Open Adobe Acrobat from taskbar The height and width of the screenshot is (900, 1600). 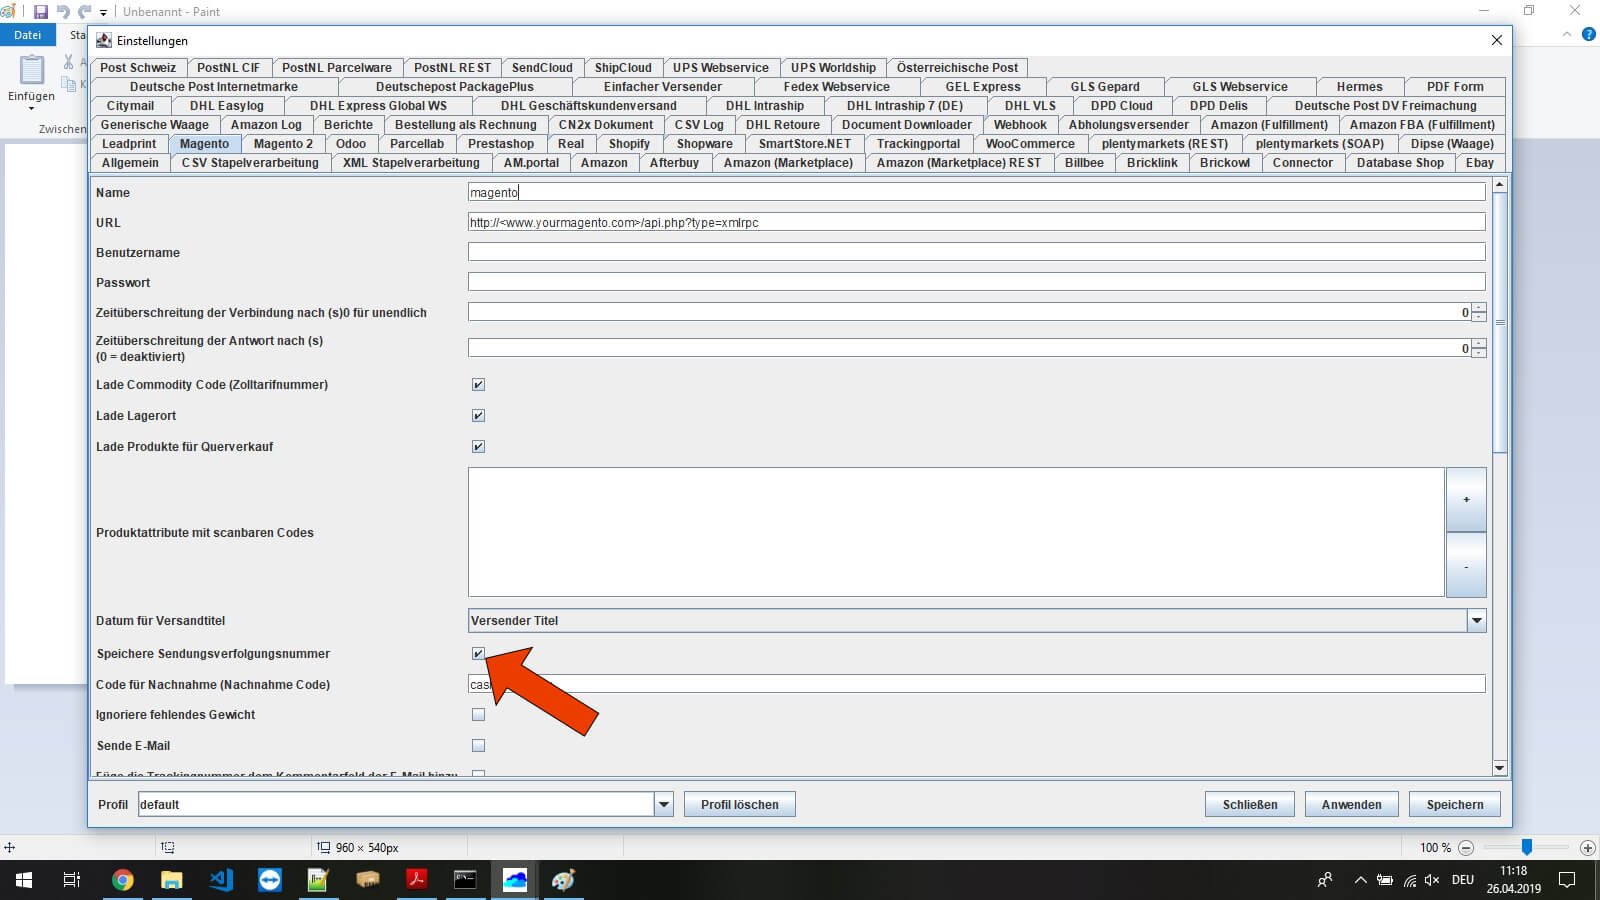tap(417, 880)
